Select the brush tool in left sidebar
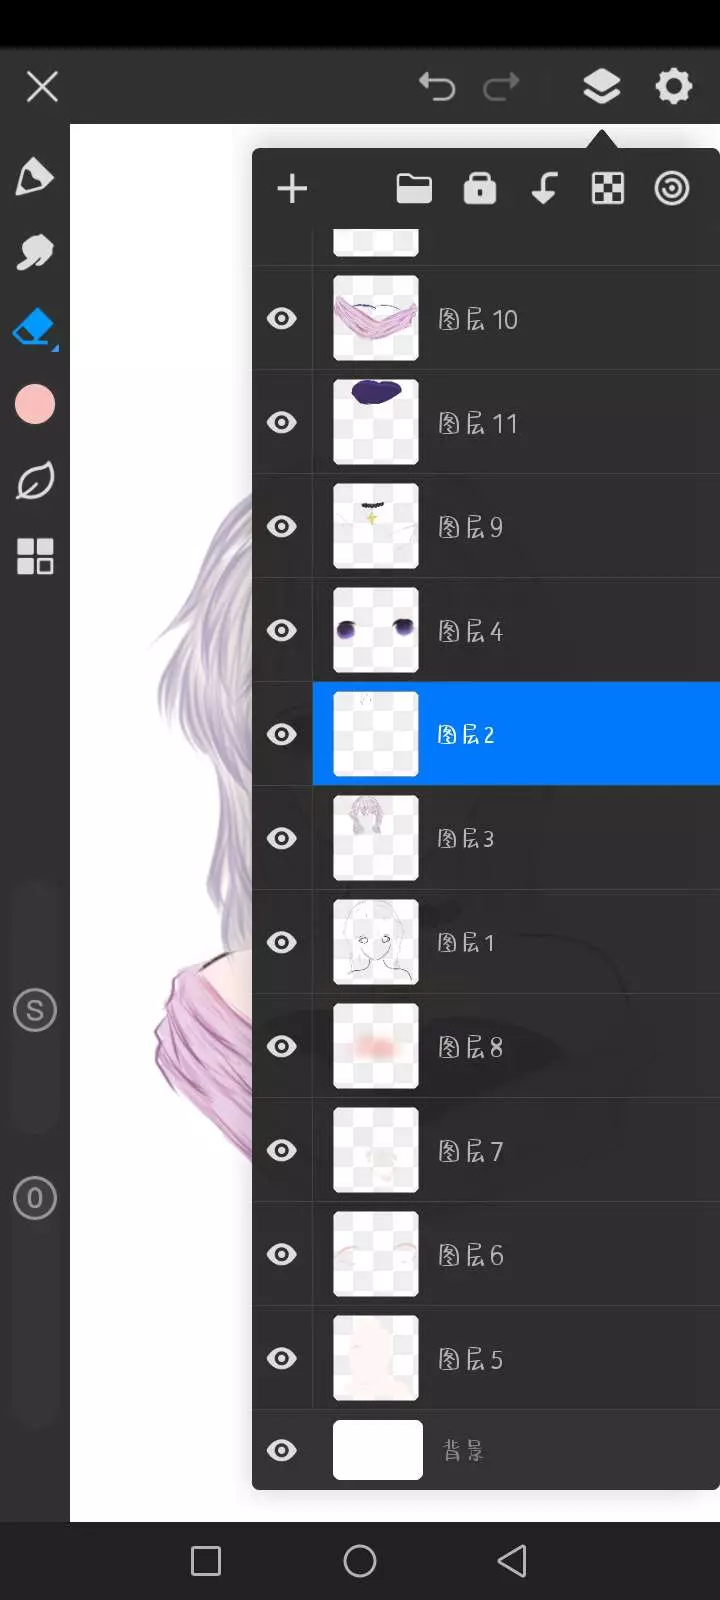This screenshot has width=720, height=1600. [34, 177]
